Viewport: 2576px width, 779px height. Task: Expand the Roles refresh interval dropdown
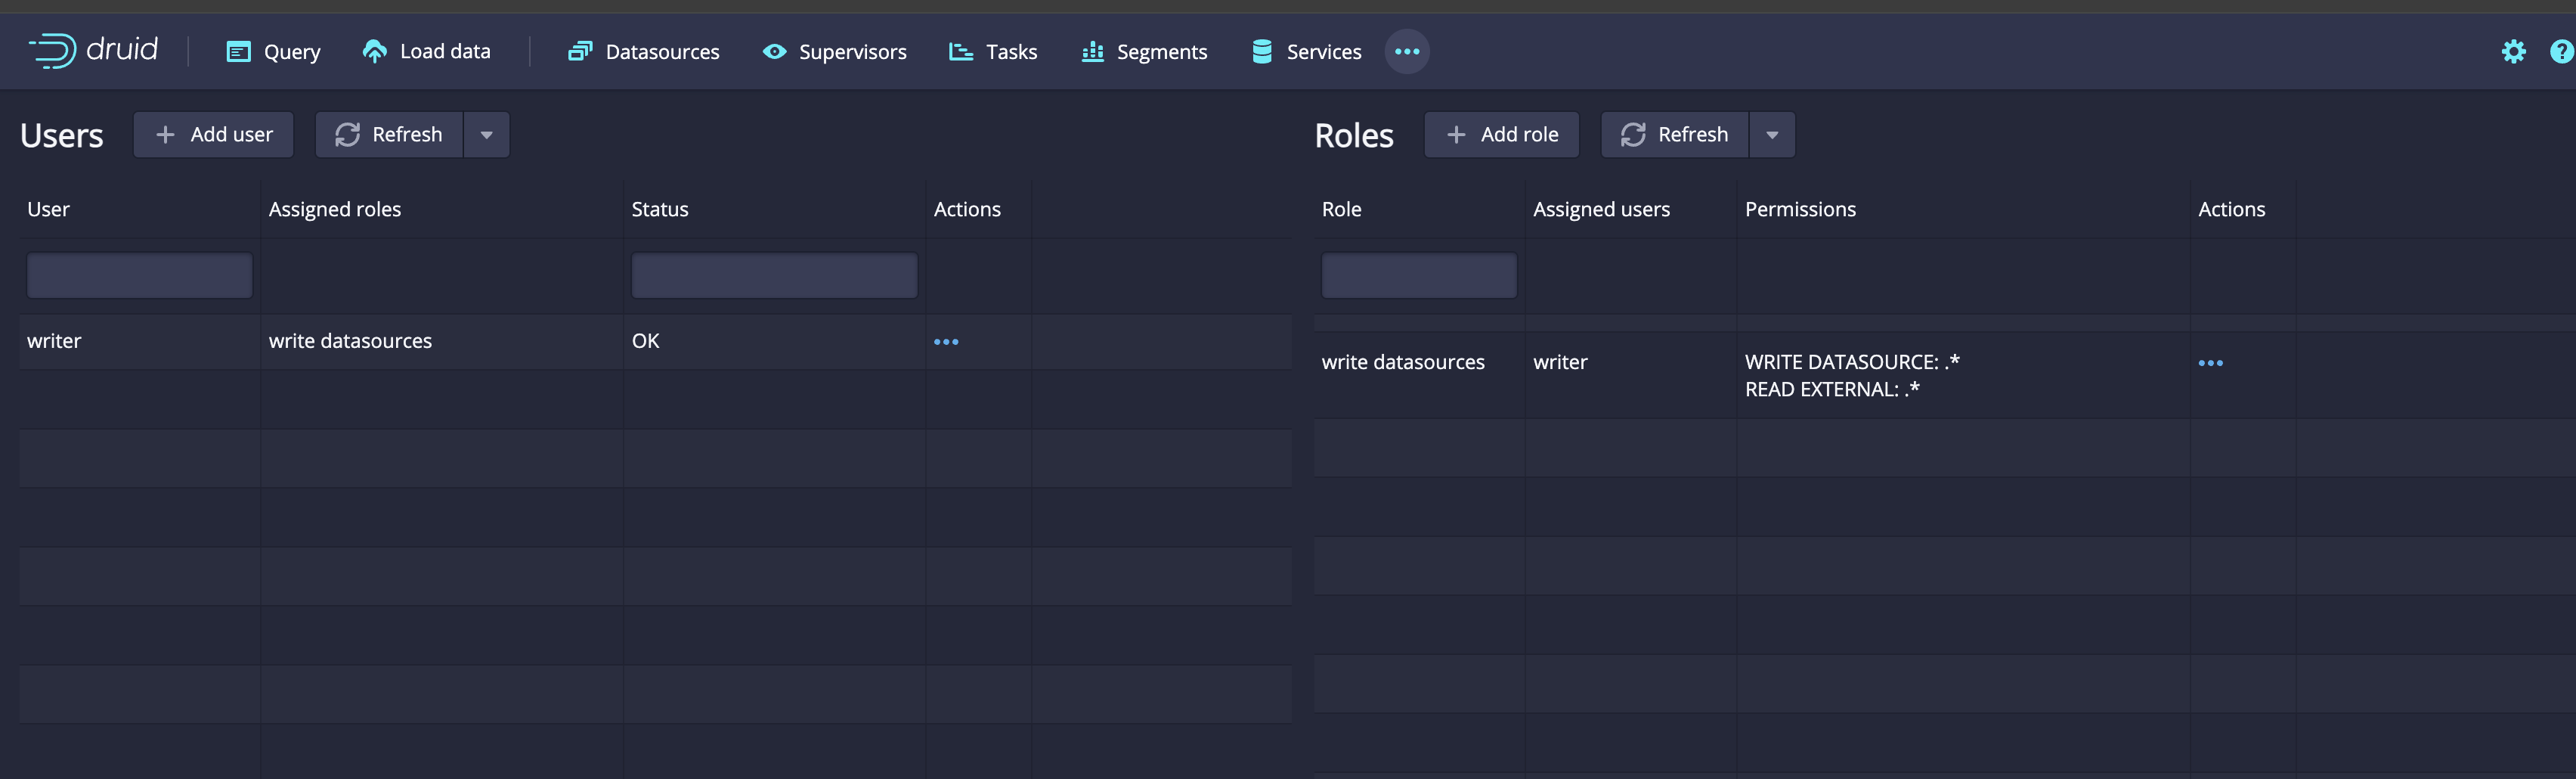click(1772, 135)
